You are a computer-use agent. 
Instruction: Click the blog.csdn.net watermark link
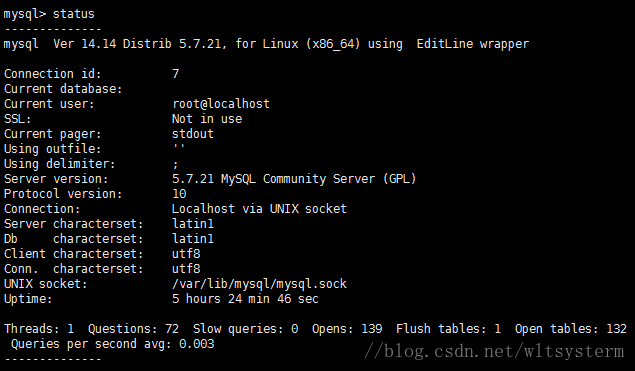point(494,351)
